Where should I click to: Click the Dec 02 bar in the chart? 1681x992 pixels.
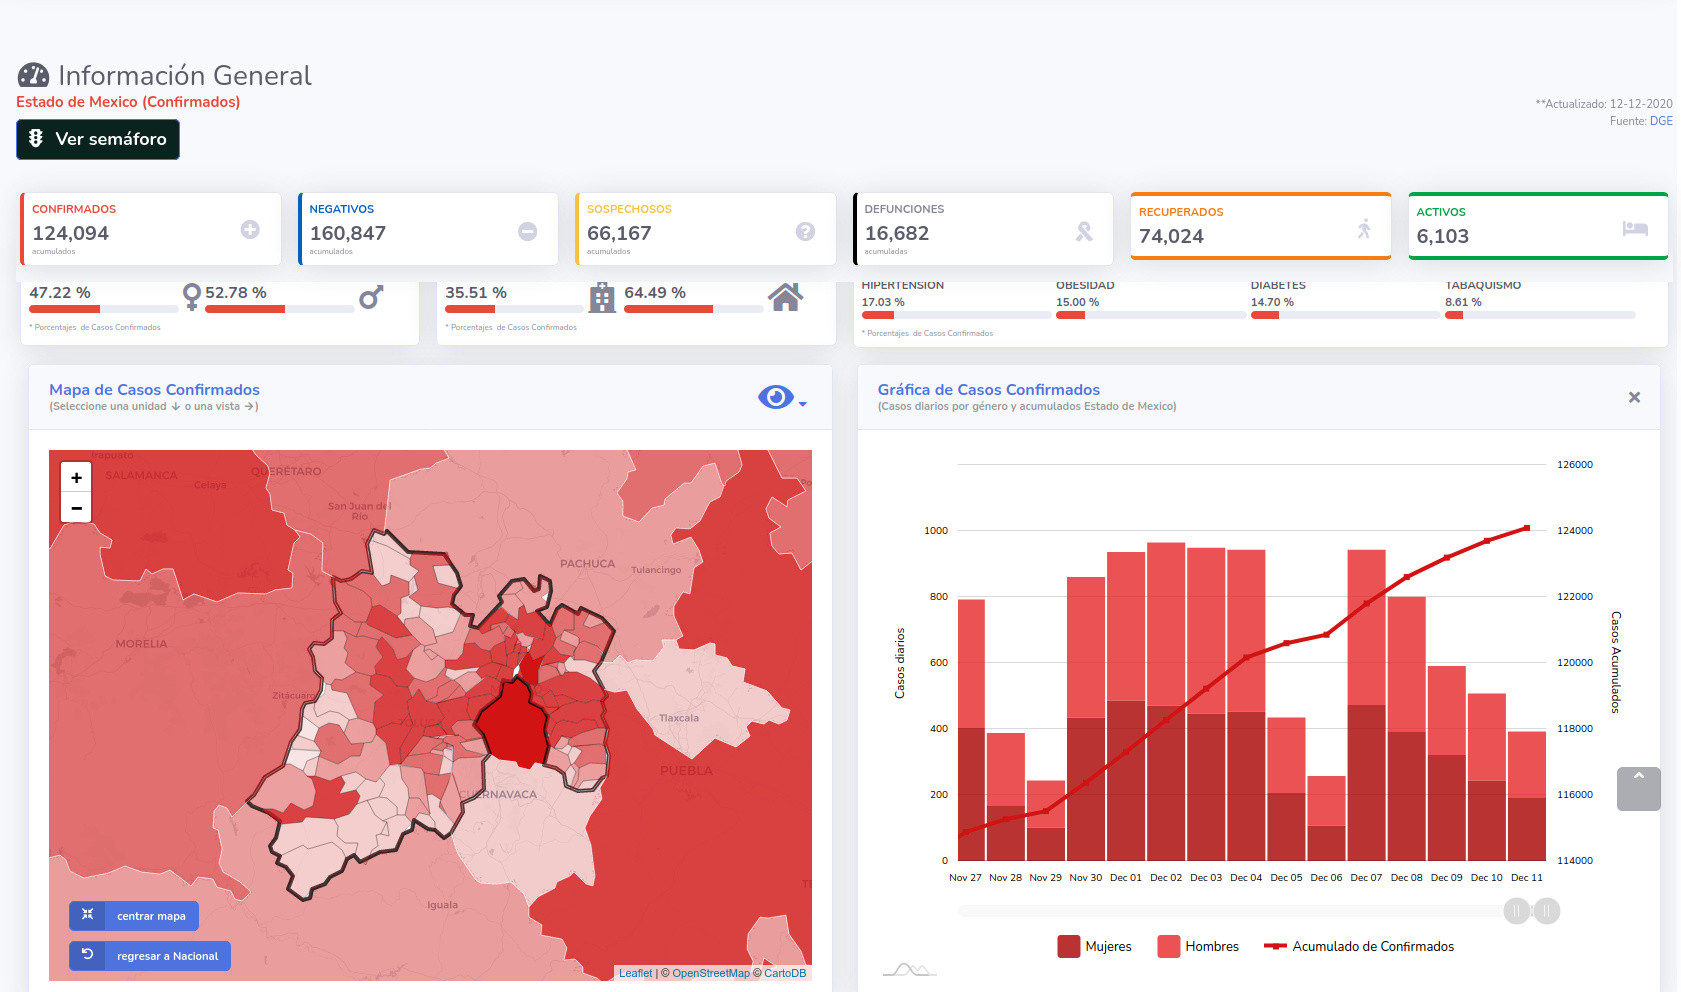pyautogui.click(x=1166, y=702)
